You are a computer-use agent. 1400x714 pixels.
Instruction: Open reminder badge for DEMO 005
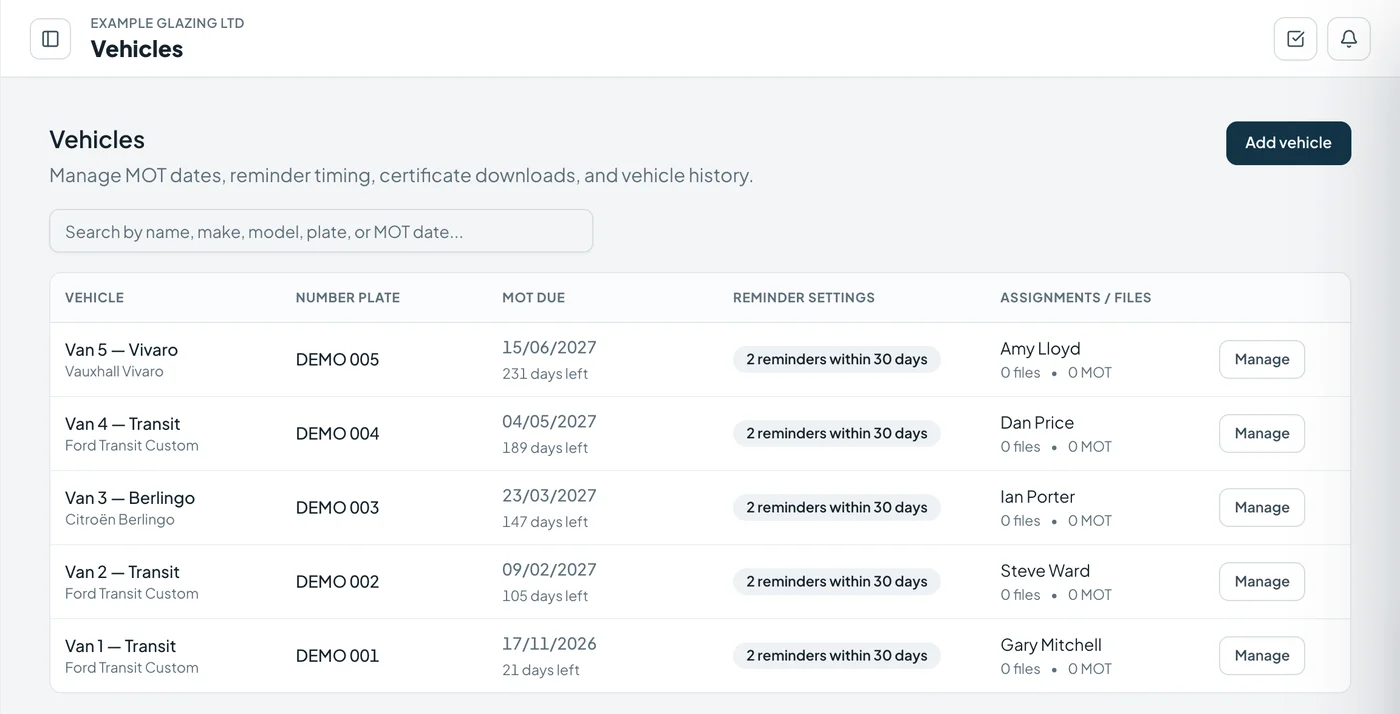pyautogui.click(x=837, y=359)
